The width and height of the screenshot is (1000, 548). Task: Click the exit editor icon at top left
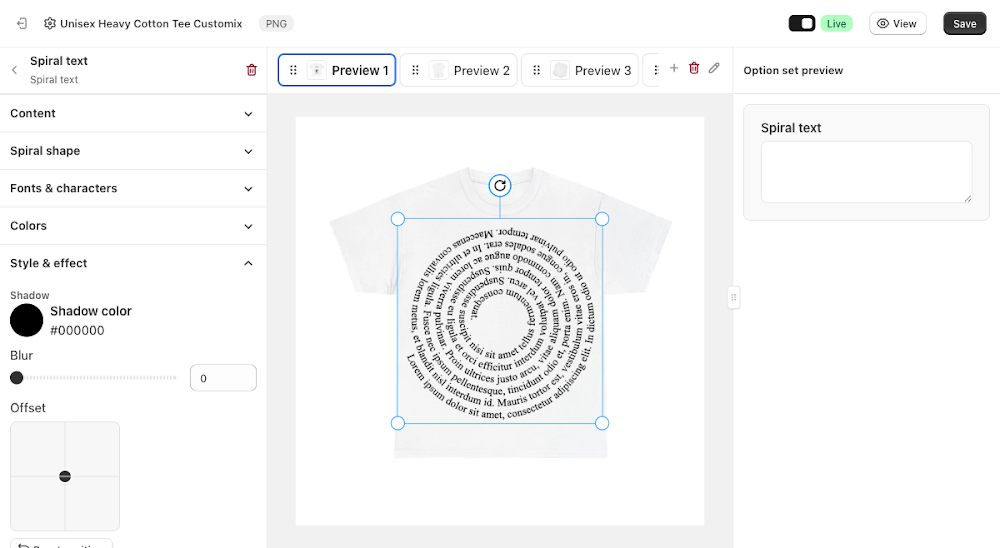click(22, 24)
